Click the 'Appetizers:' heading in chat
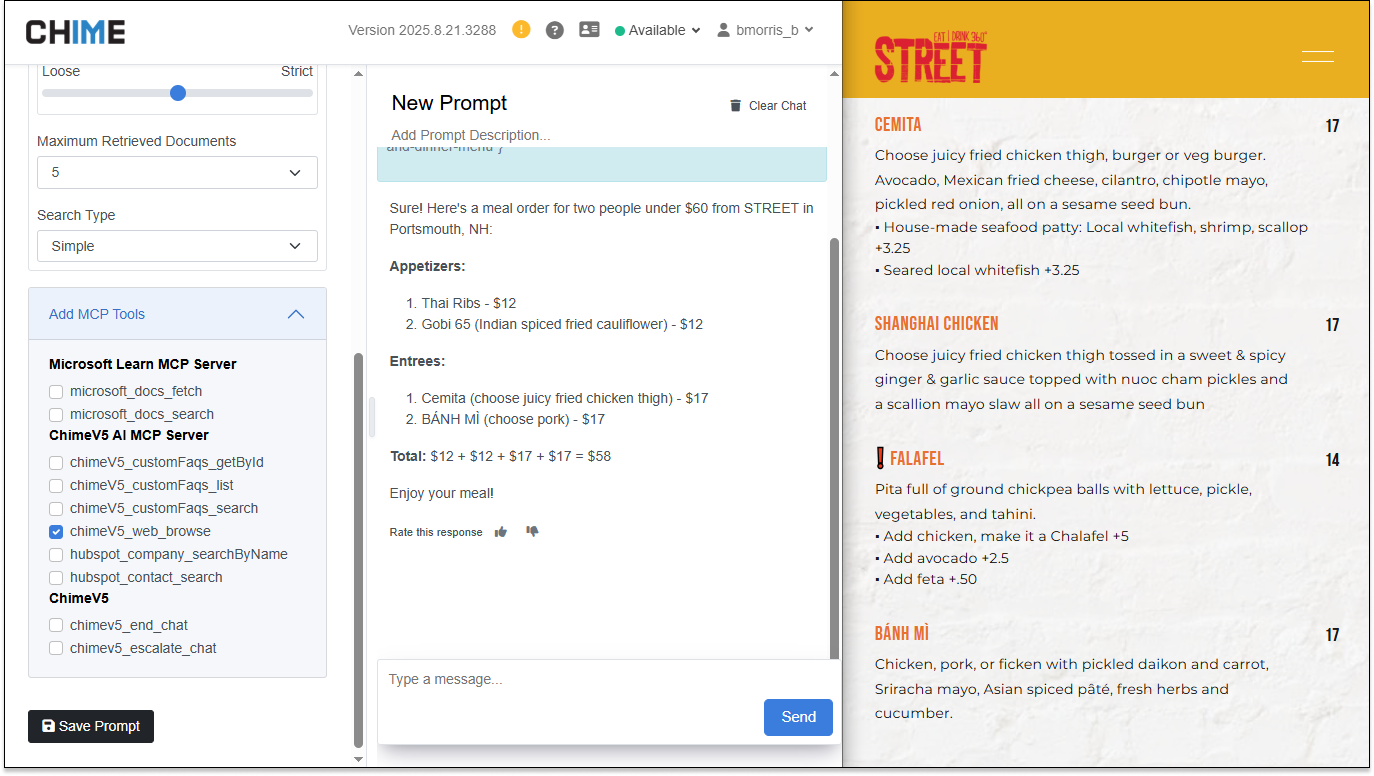The image size is (1374, 776). coord(428,266)
